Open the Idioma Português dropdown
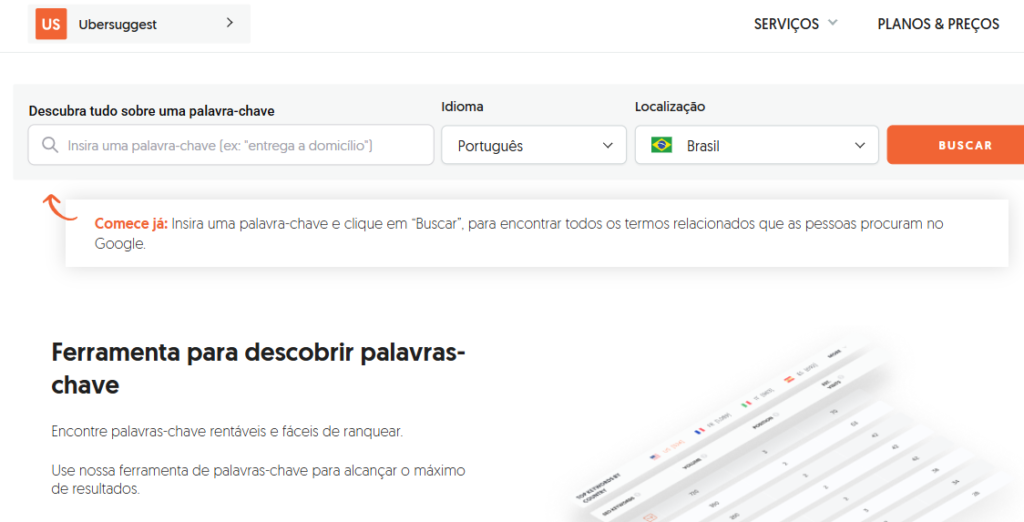Image resolution: width=1024 pixels, height=522 pixels. (x=534, y=145)
